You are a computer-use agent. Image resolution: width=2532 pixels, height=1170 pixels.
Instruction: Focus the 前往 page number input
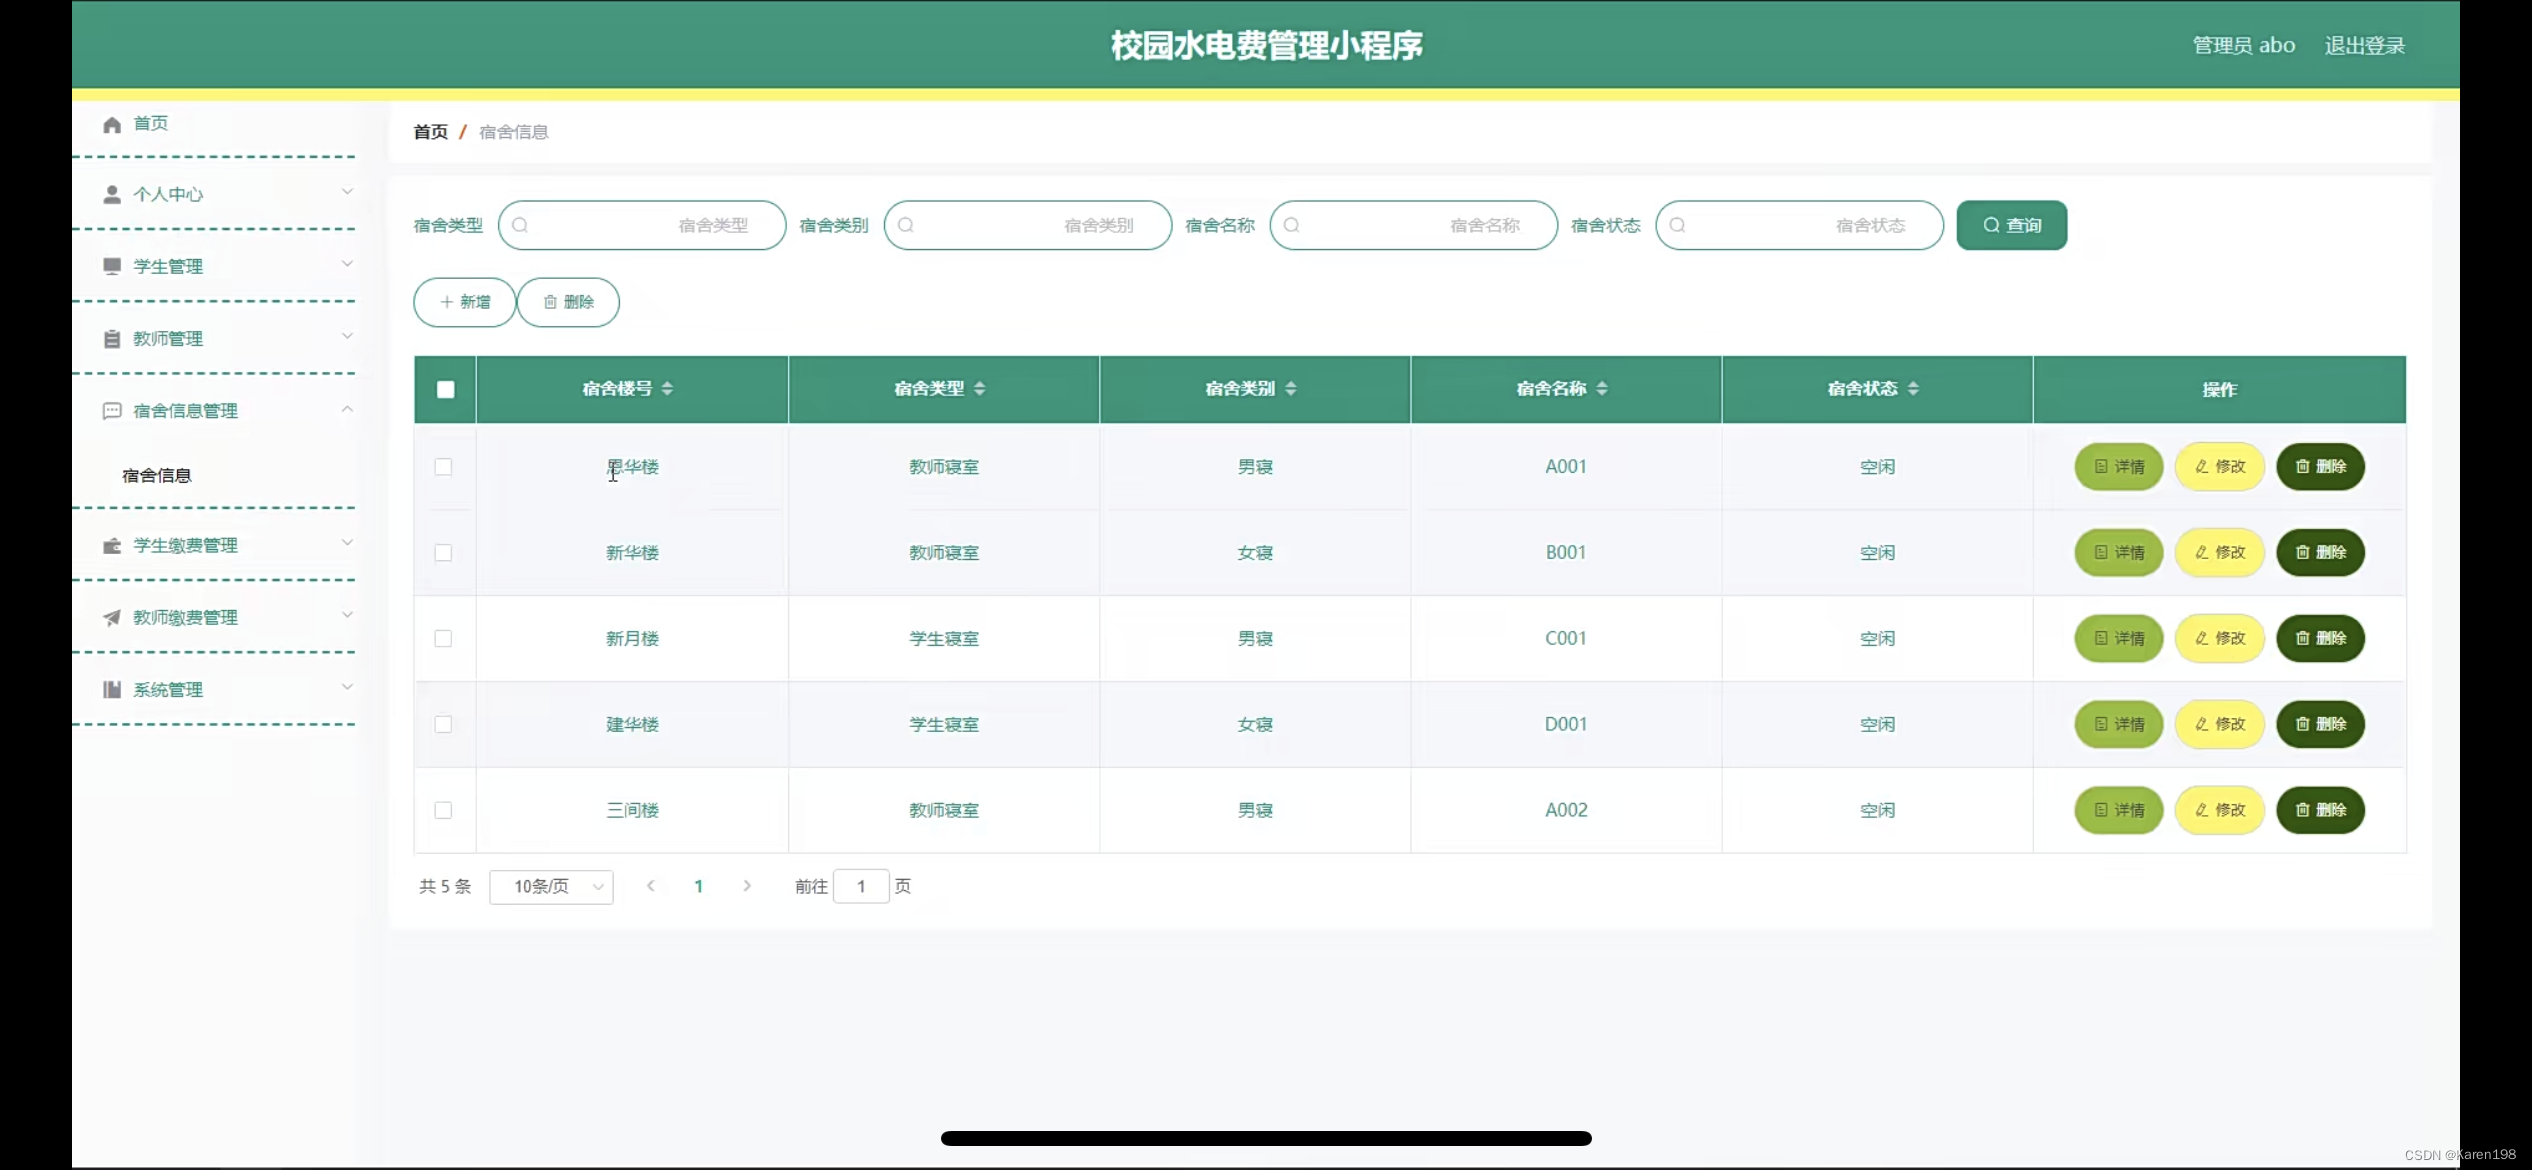point(861,887)
